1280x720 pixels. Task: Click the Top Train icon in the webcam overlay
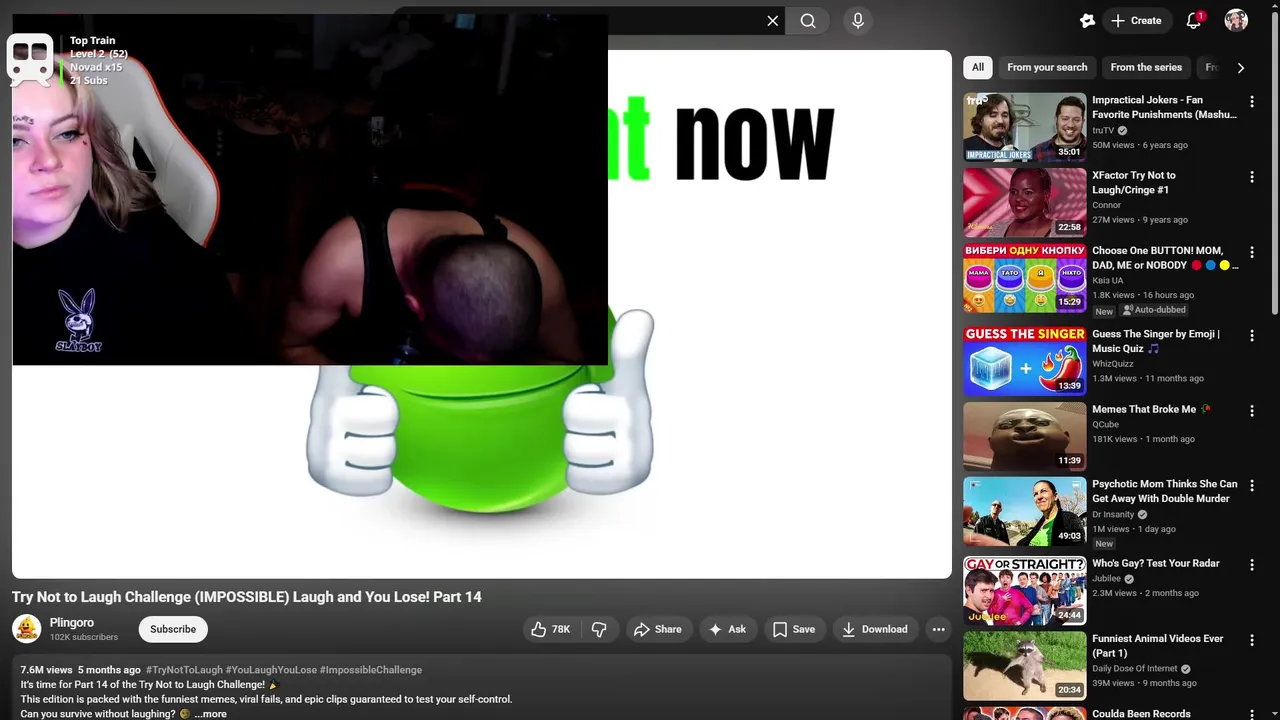(29, 58)
